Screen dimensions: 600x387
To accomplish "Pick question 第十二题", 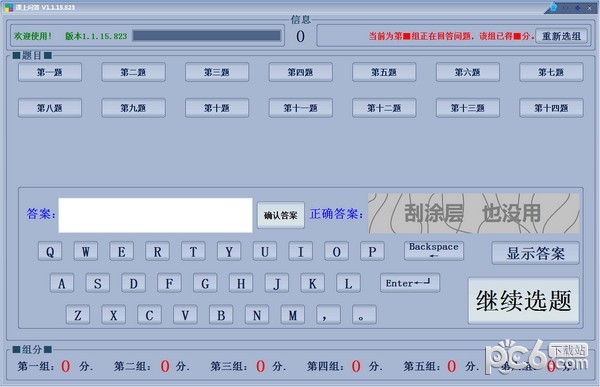I will pos(384,108).
